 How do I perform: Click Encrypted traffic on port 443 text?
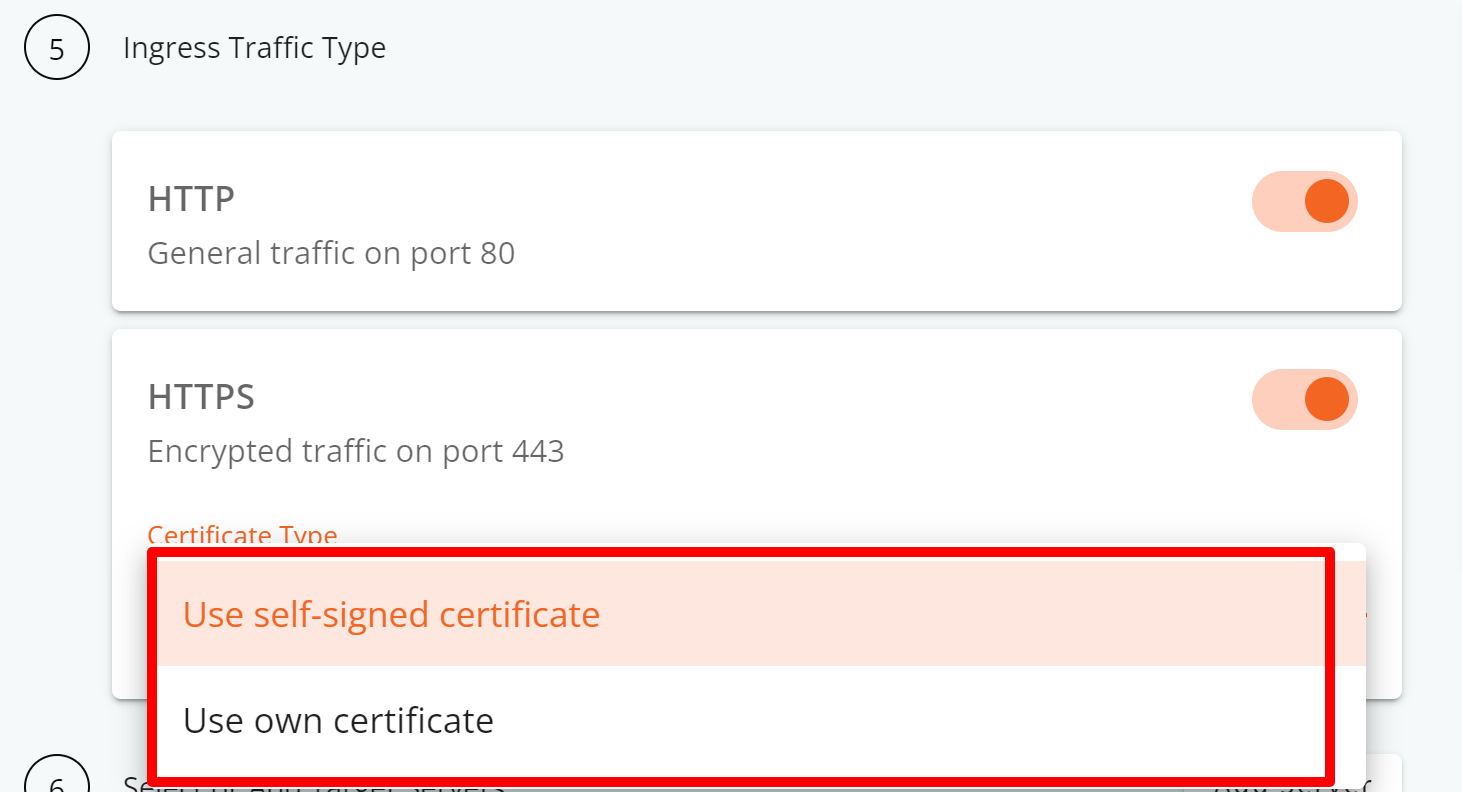(356, 451)
